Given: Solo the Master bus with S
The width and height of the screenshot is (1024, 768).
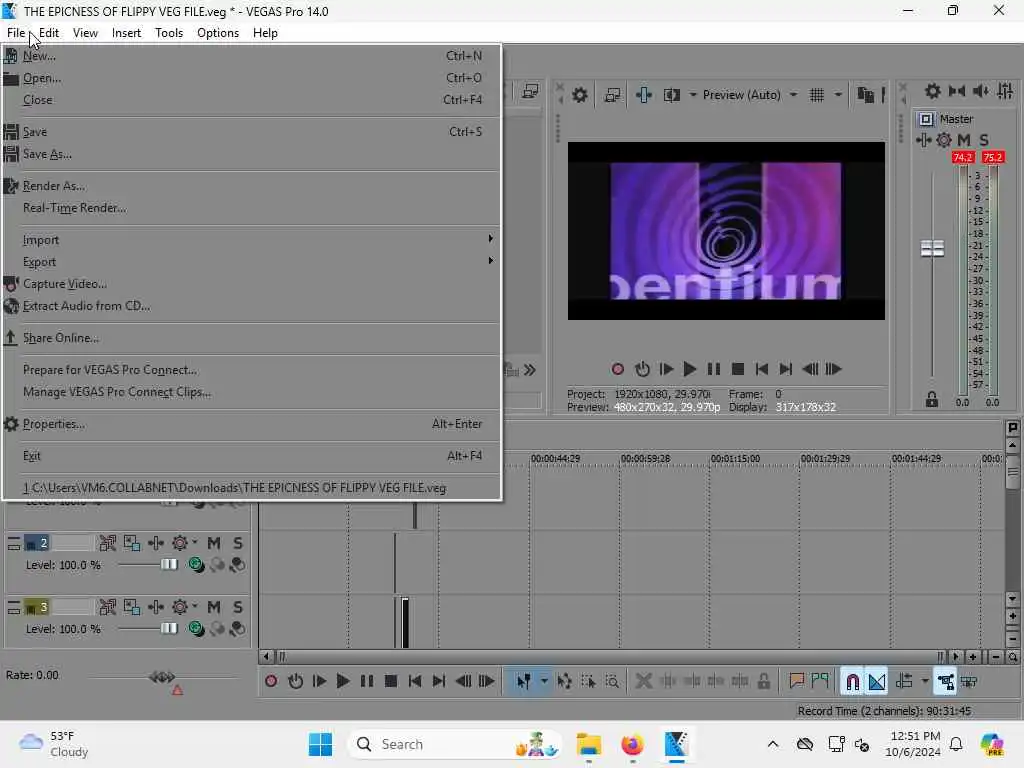Looking at the screenshot, I should (984, 140).
